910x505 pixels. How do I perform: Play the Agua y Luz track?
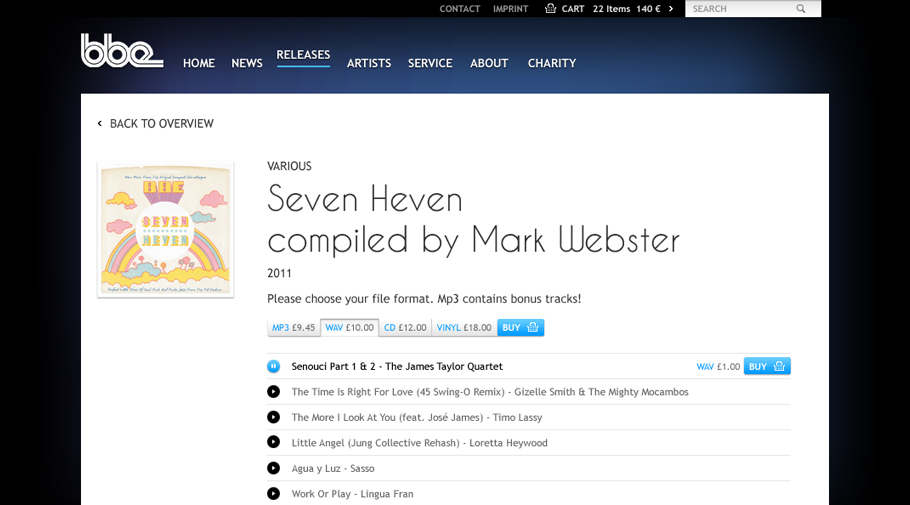click(x=274, y=468)
